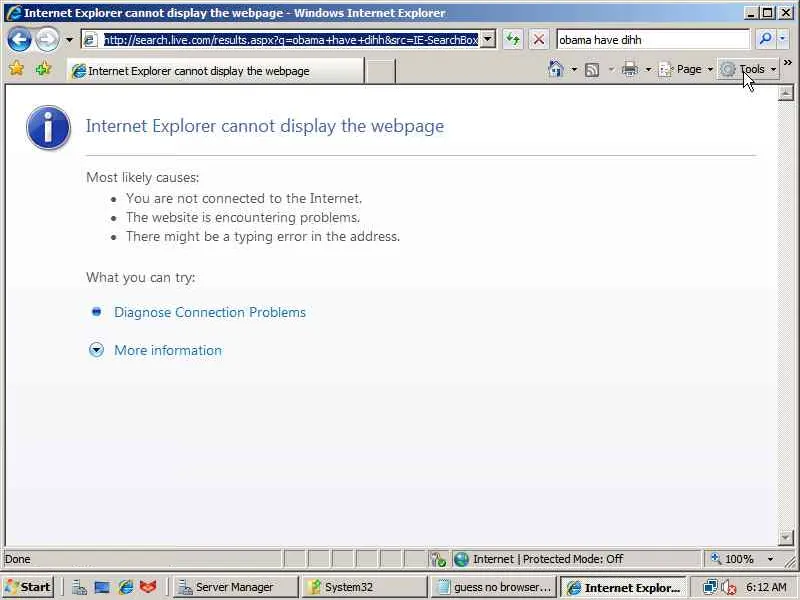Image resolution: width=800 pixels, height=600 pixels.
Task: Click the 'Internet Explorer cannot display the webpage' heading
Action: tap(265, 126)
